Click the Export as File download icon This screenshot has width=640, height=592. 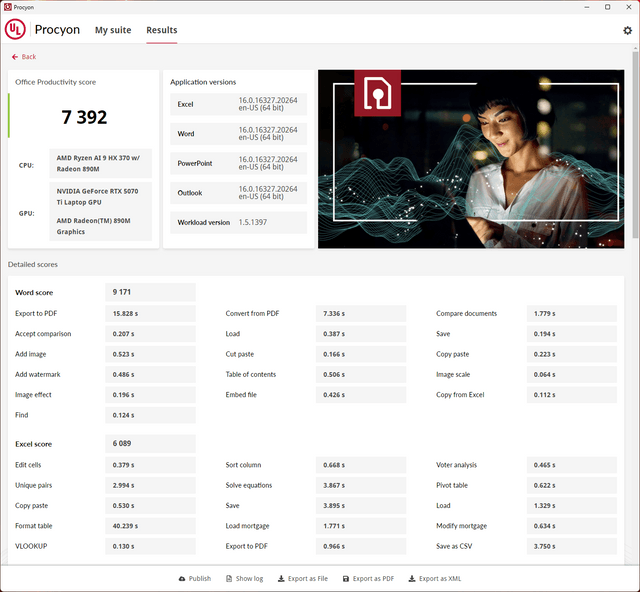click(281, 579)
